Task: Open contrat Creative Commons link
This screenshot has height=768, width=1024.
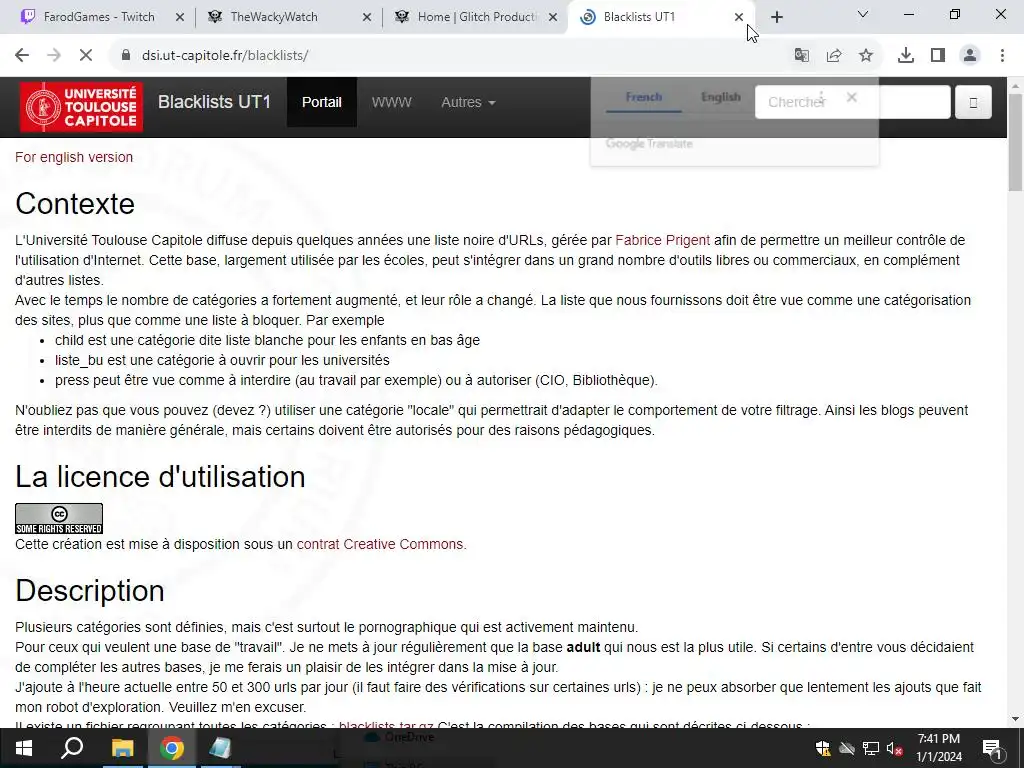Action: 381,544
